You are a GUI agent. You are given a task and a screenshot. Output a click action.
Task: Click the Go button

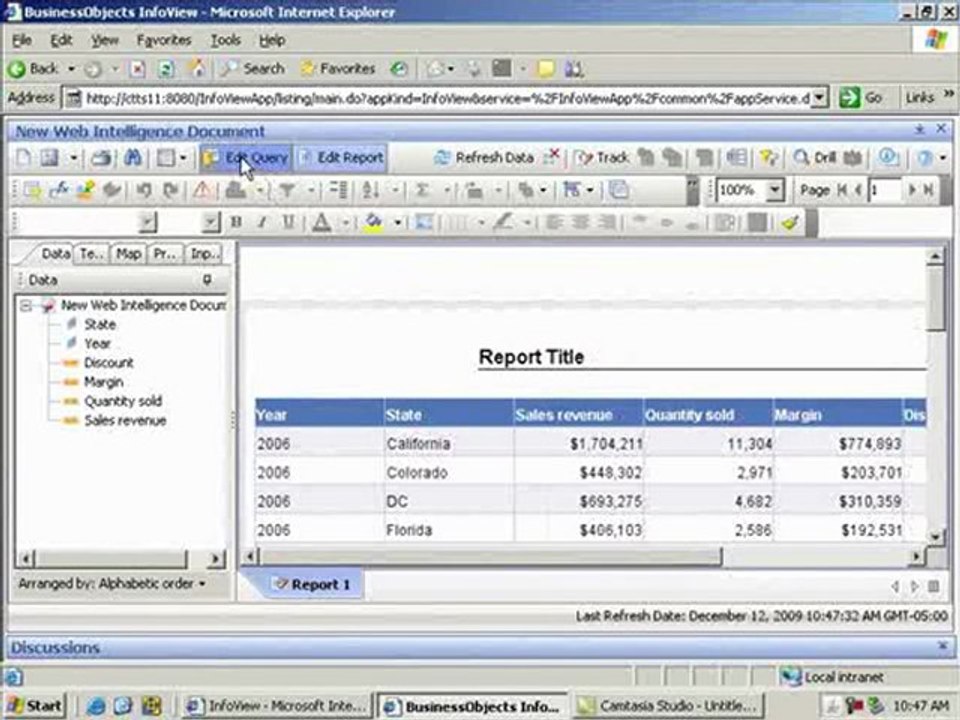[861, 97]
